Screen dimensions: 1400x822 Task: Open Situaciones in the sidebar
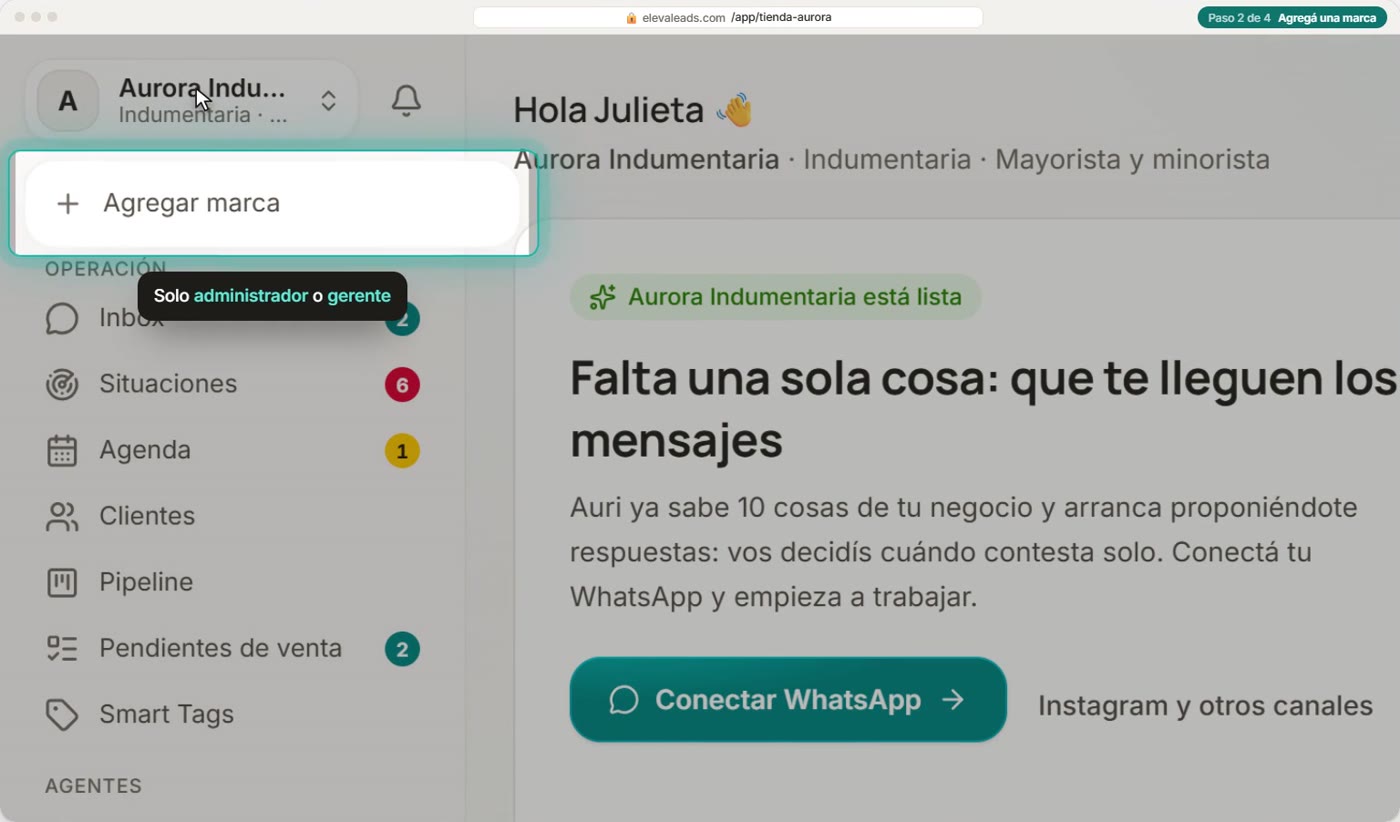(232, 384)
